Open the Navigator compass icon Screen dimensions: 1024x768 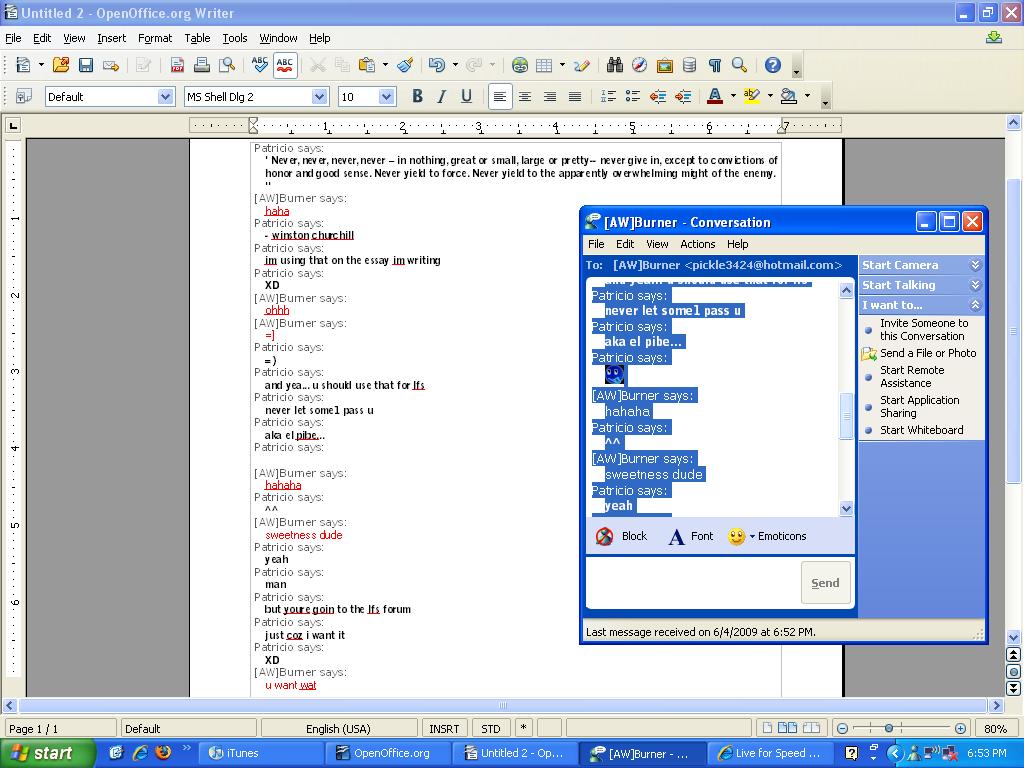(639, 65)
